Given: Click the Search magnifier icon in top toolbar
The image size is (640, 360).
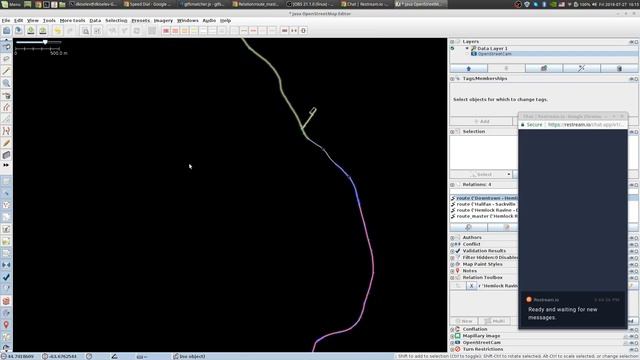Looking at the screenshot, I should 85,31.
